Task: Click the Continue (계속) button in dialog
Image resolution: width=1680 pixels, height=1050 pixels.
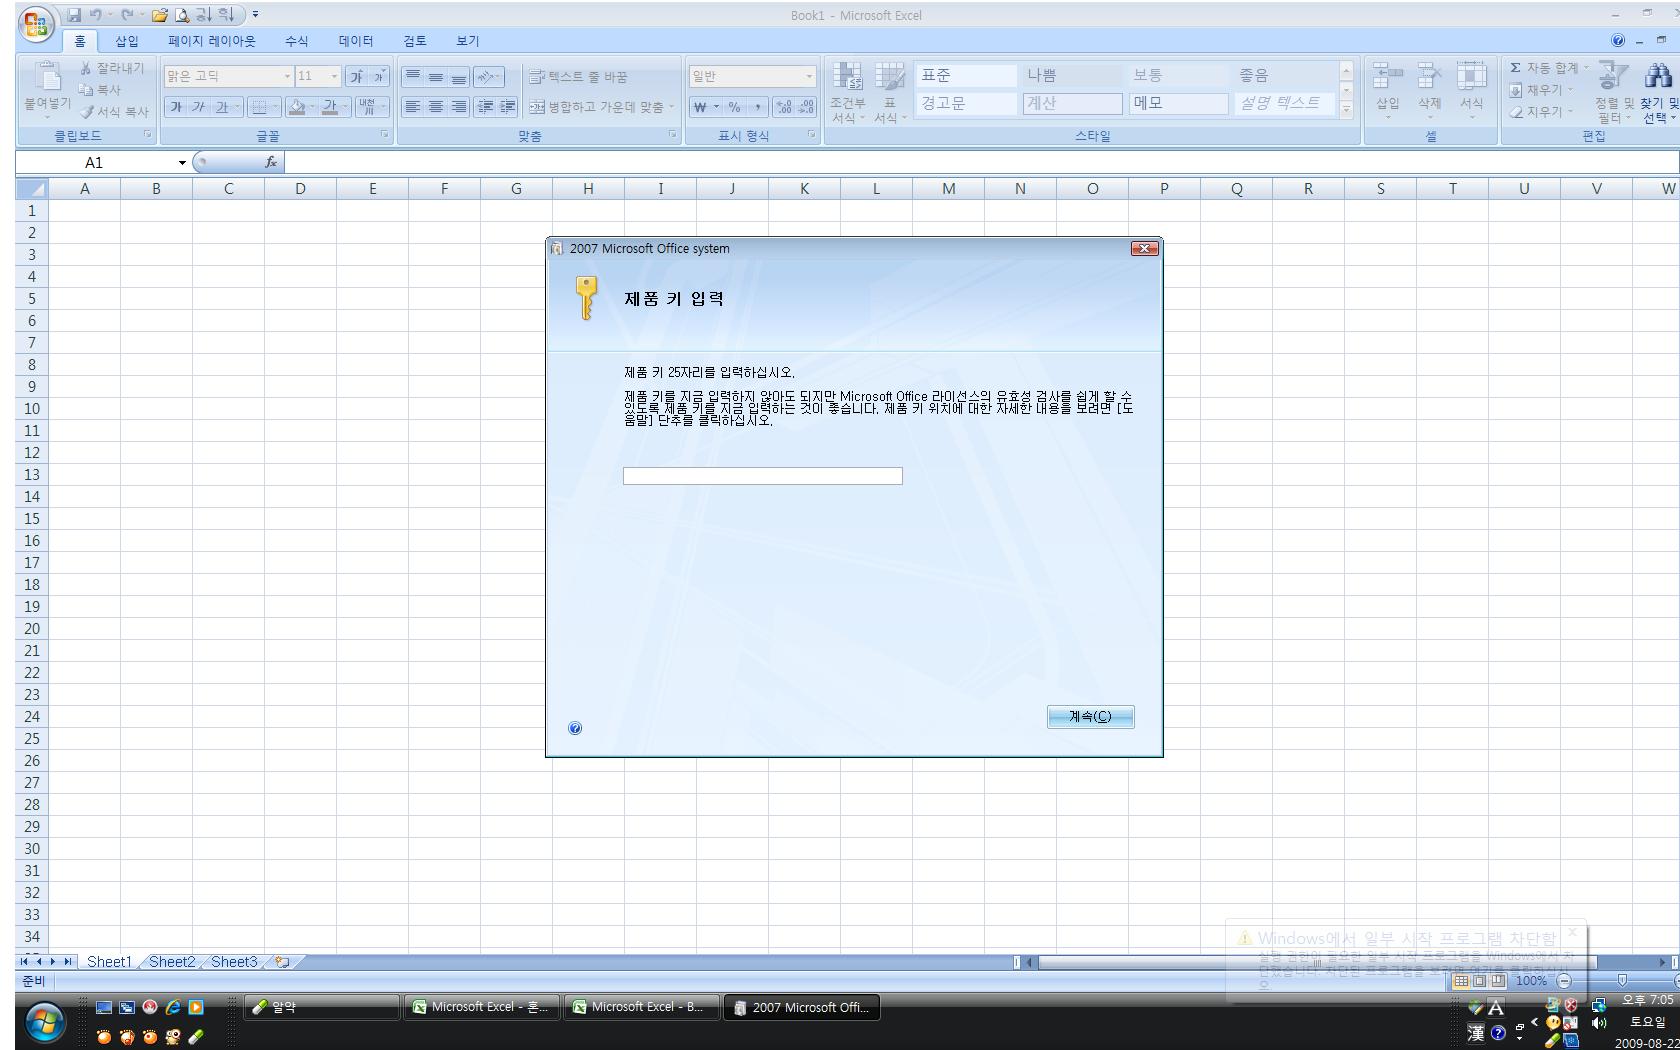Action: tap(1090, 716)
